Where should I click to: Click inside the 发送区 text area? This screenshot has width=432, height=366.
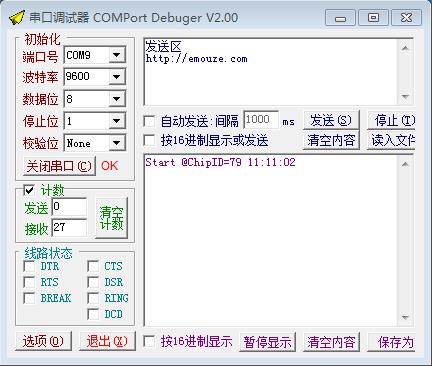(x=271, y=72)
